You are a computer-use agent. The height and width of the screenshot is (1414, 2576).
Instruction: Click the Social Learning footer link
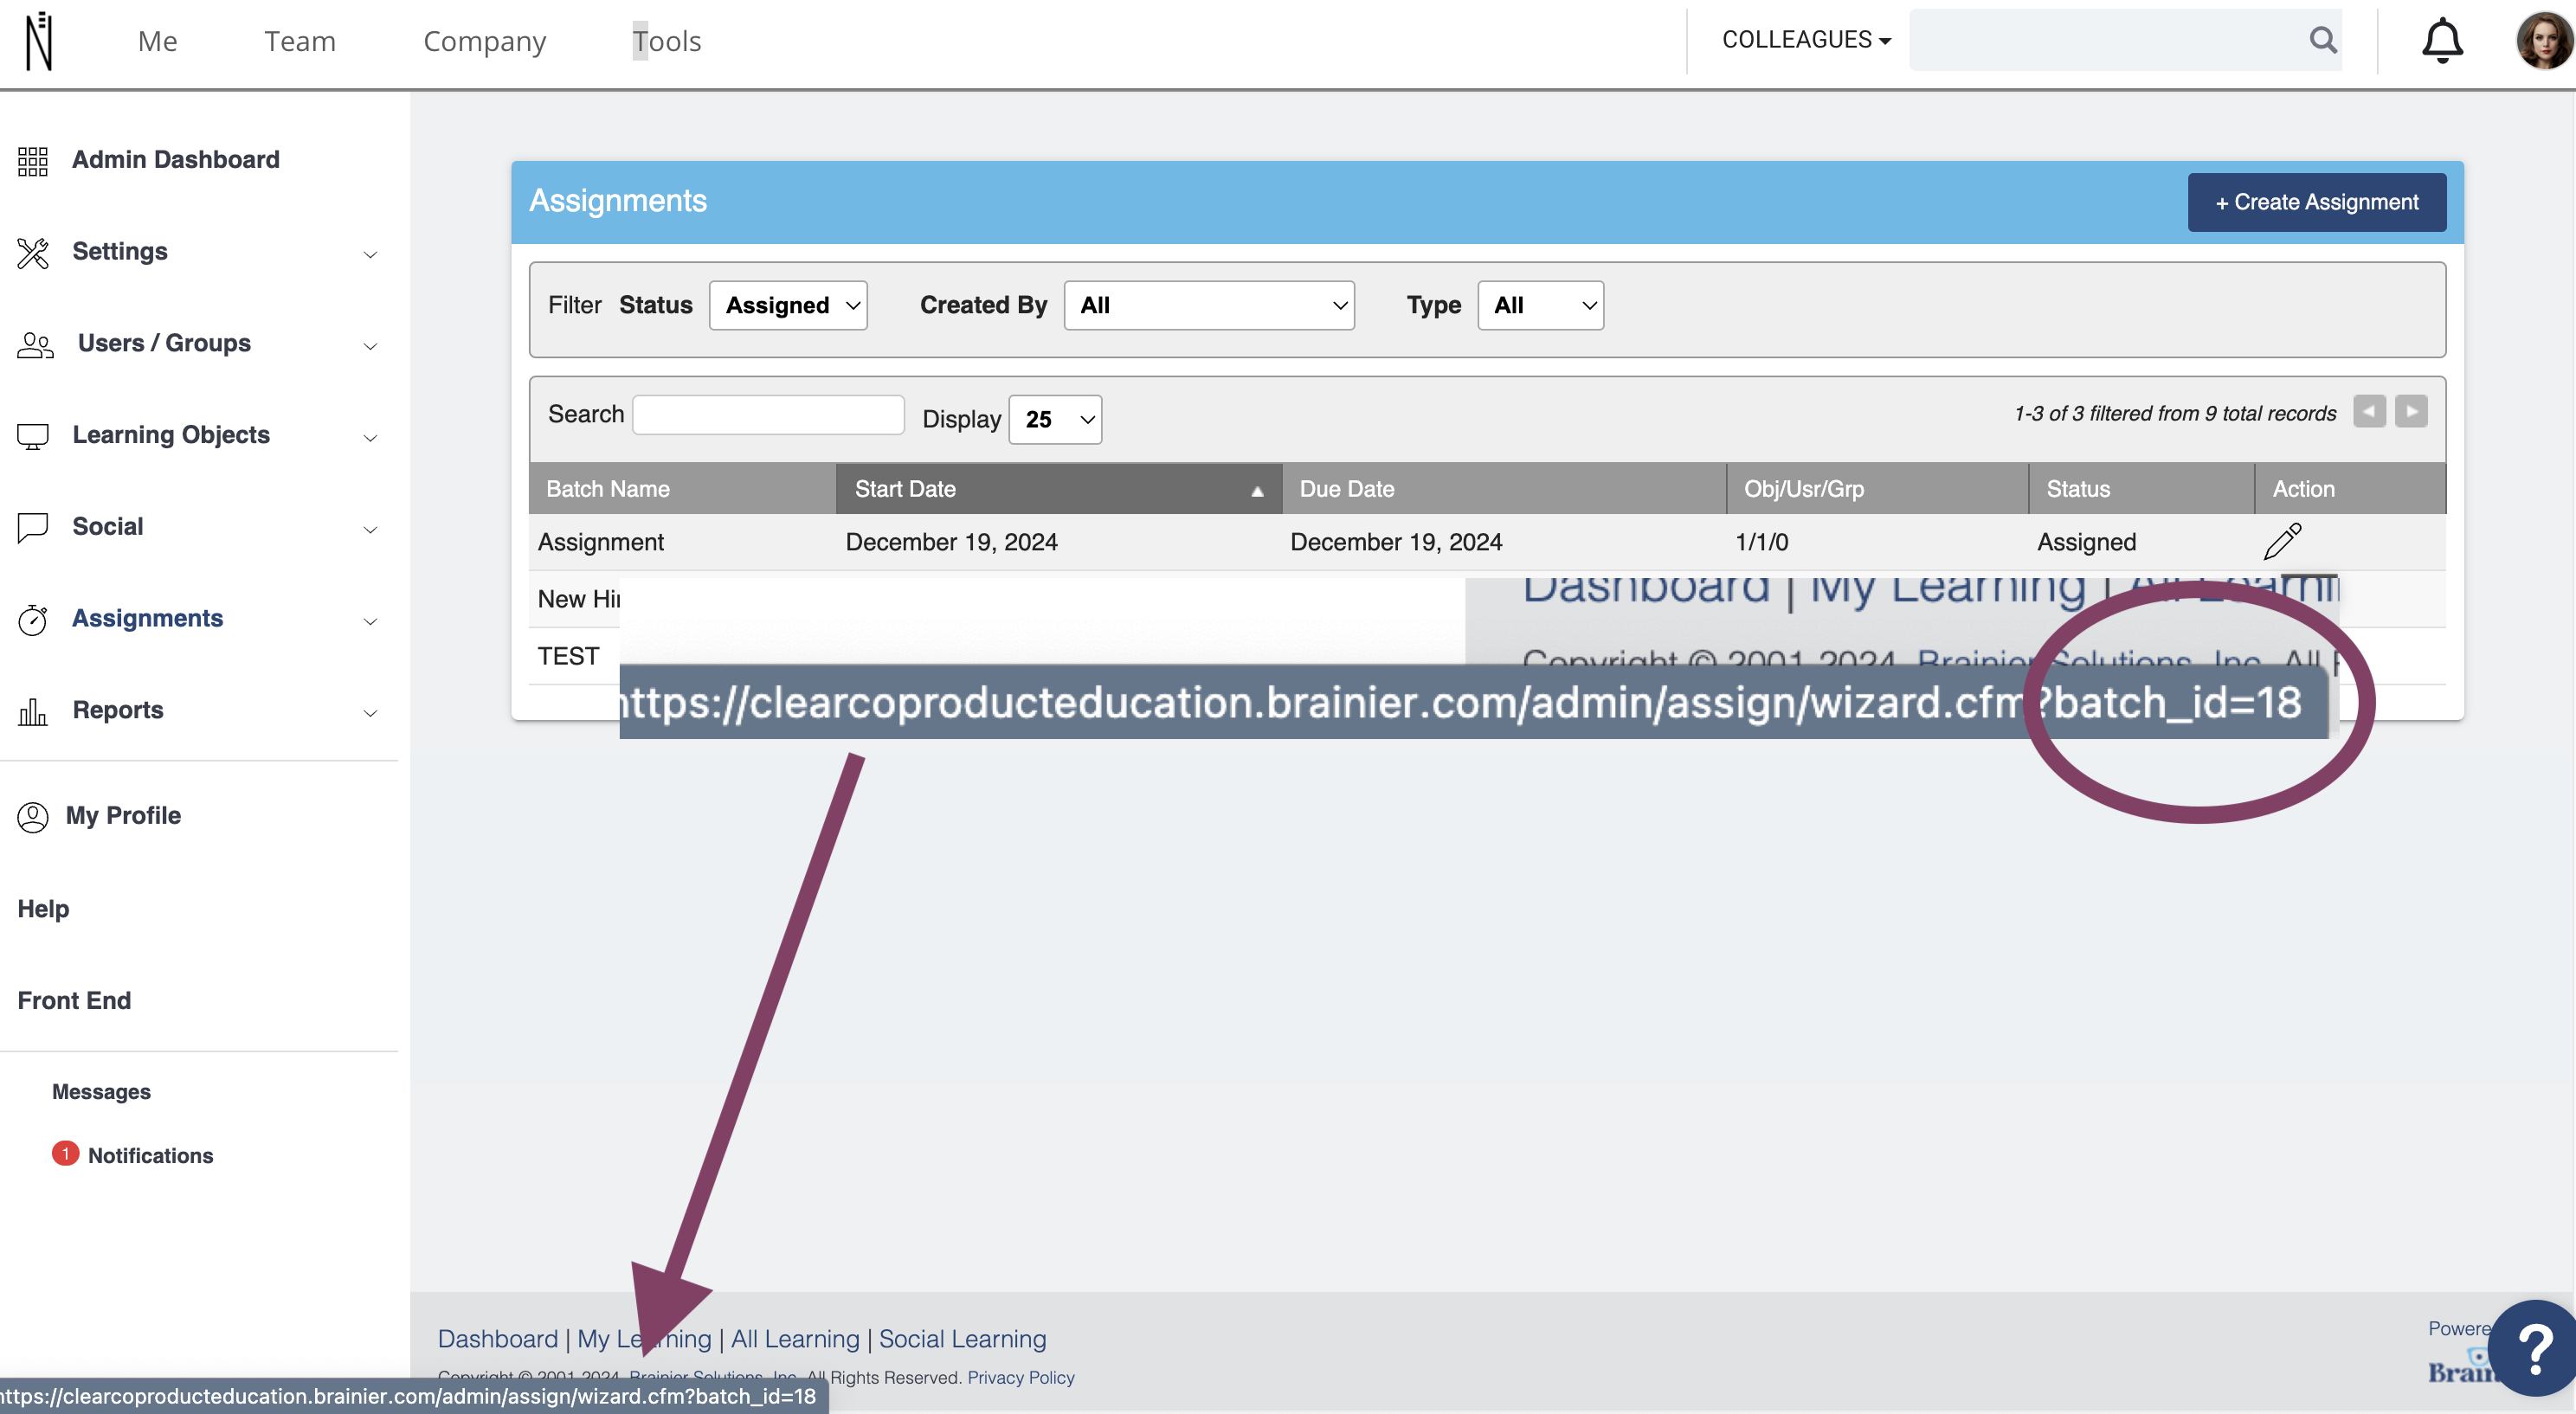962,1339
